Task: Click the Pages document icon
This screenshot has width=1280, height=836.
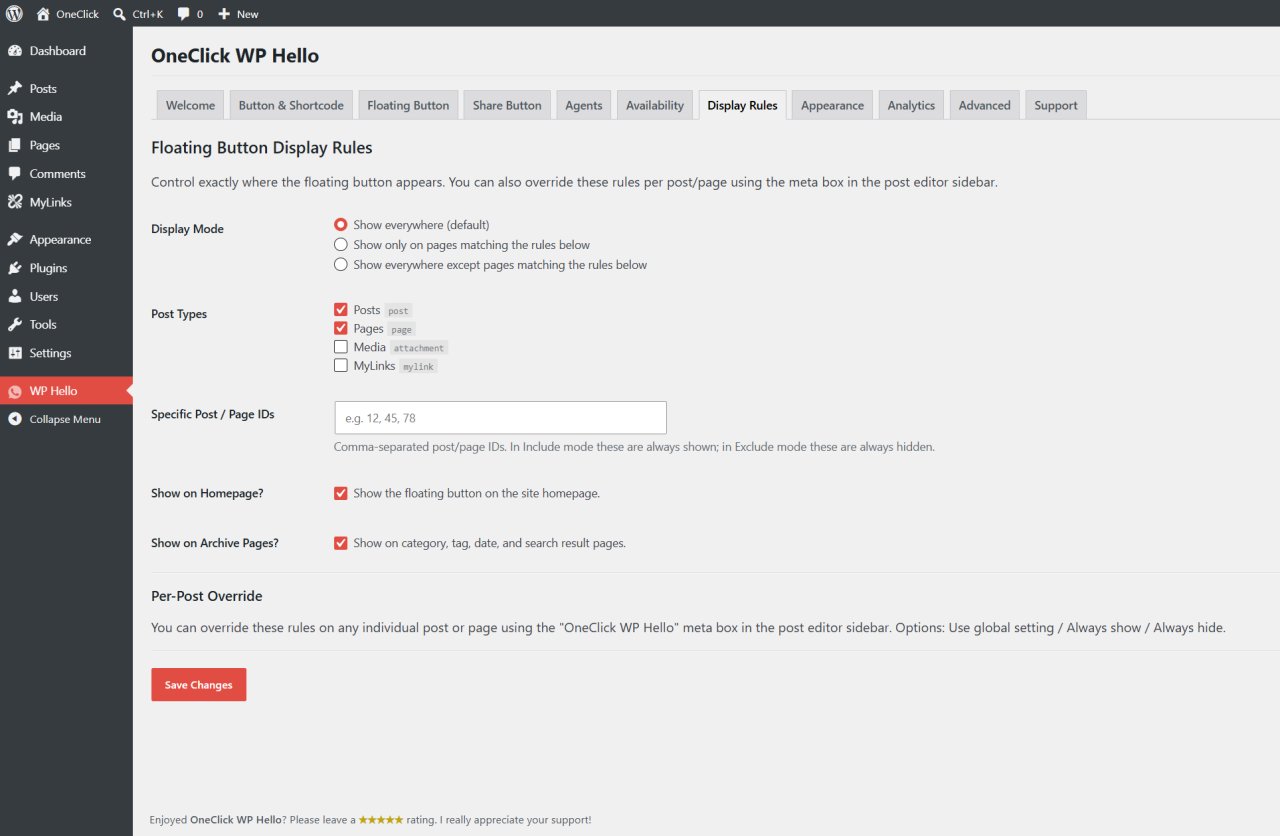Action: click(15, 145)
